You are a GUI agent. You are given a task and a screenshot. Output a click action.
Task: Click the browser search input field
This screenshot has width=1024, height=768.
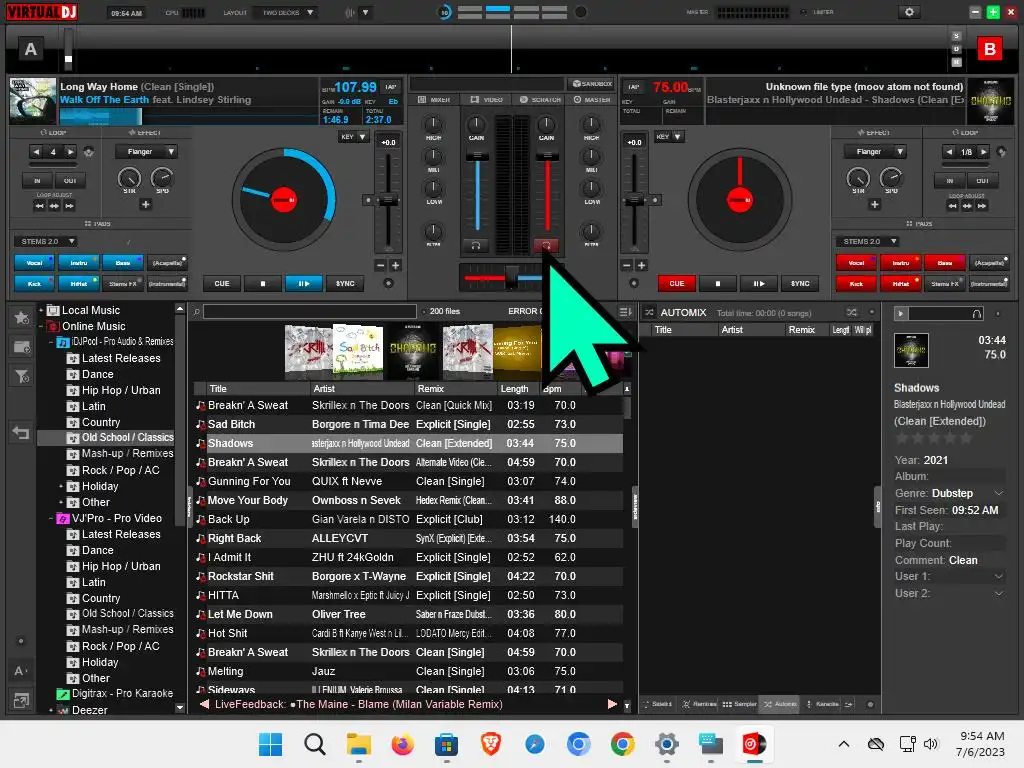click(x=310, y=312)
